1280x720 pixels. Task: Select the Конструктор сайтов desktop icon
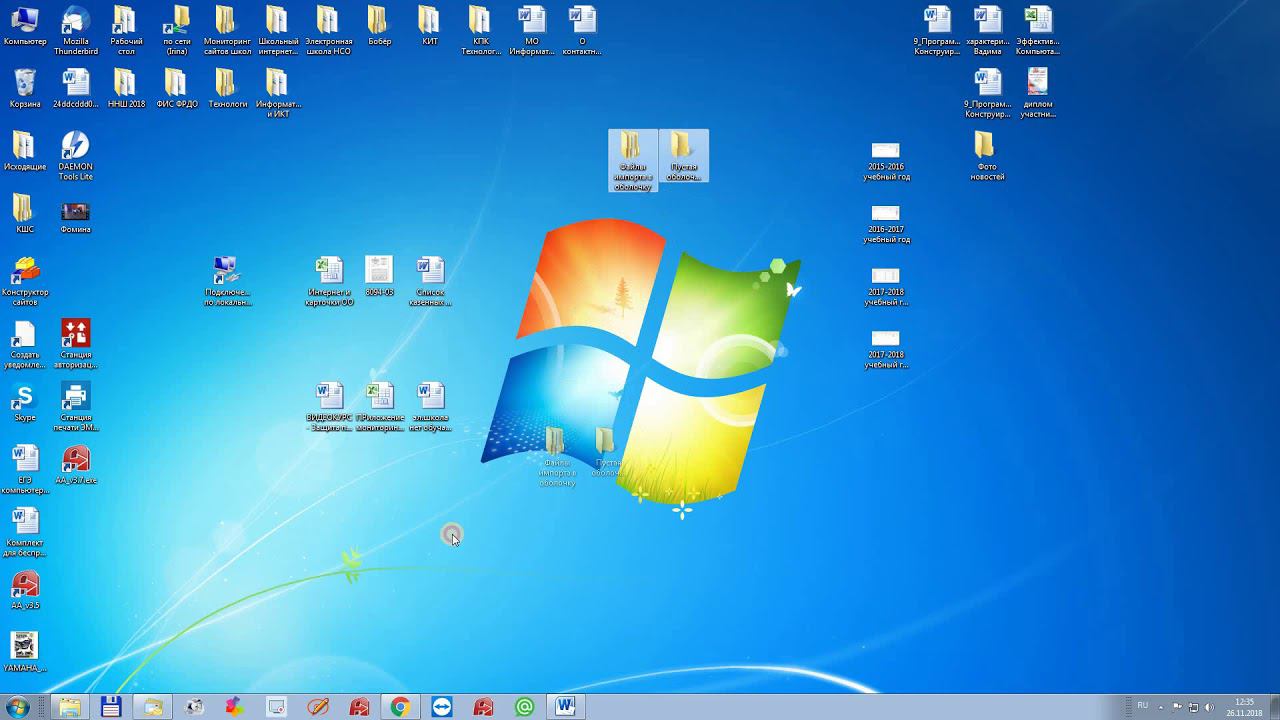(25, 273)
